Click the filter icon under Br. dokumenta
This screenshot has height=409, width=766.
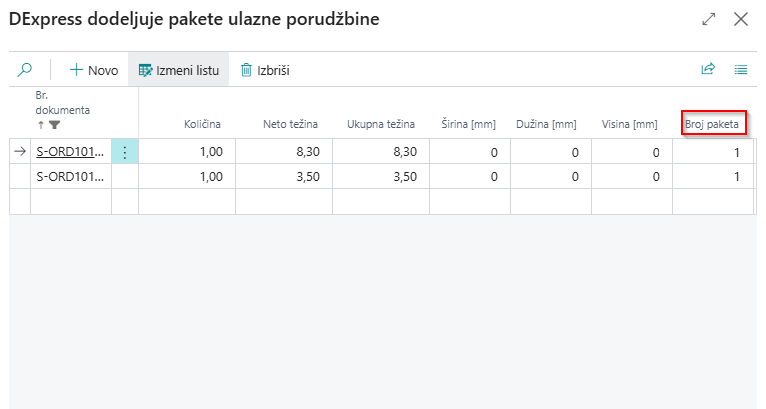click(54, 125)
